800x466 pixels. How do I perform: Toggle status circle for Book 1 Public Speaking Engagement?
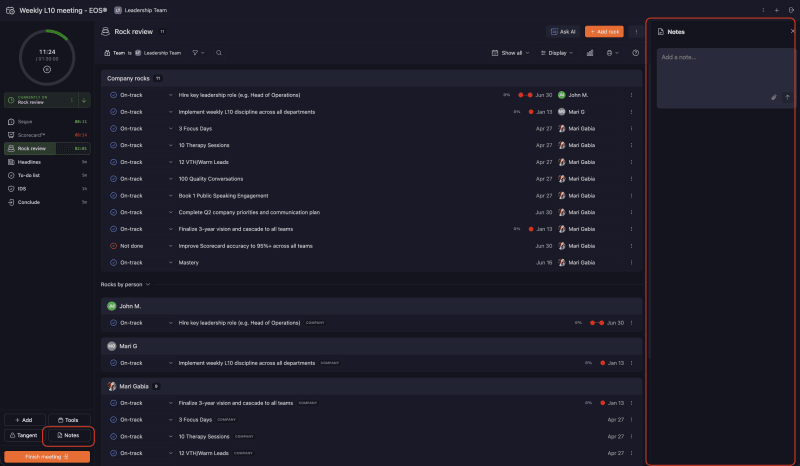[x=113, y=195]
